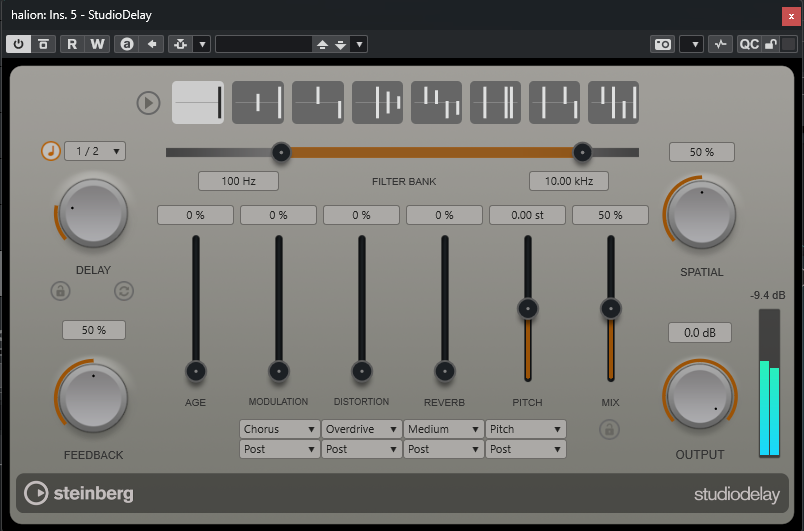This screenshot has height=531, width=804.
Task: Click the 10.00 kHz filter value field
Action: (569, 181)
